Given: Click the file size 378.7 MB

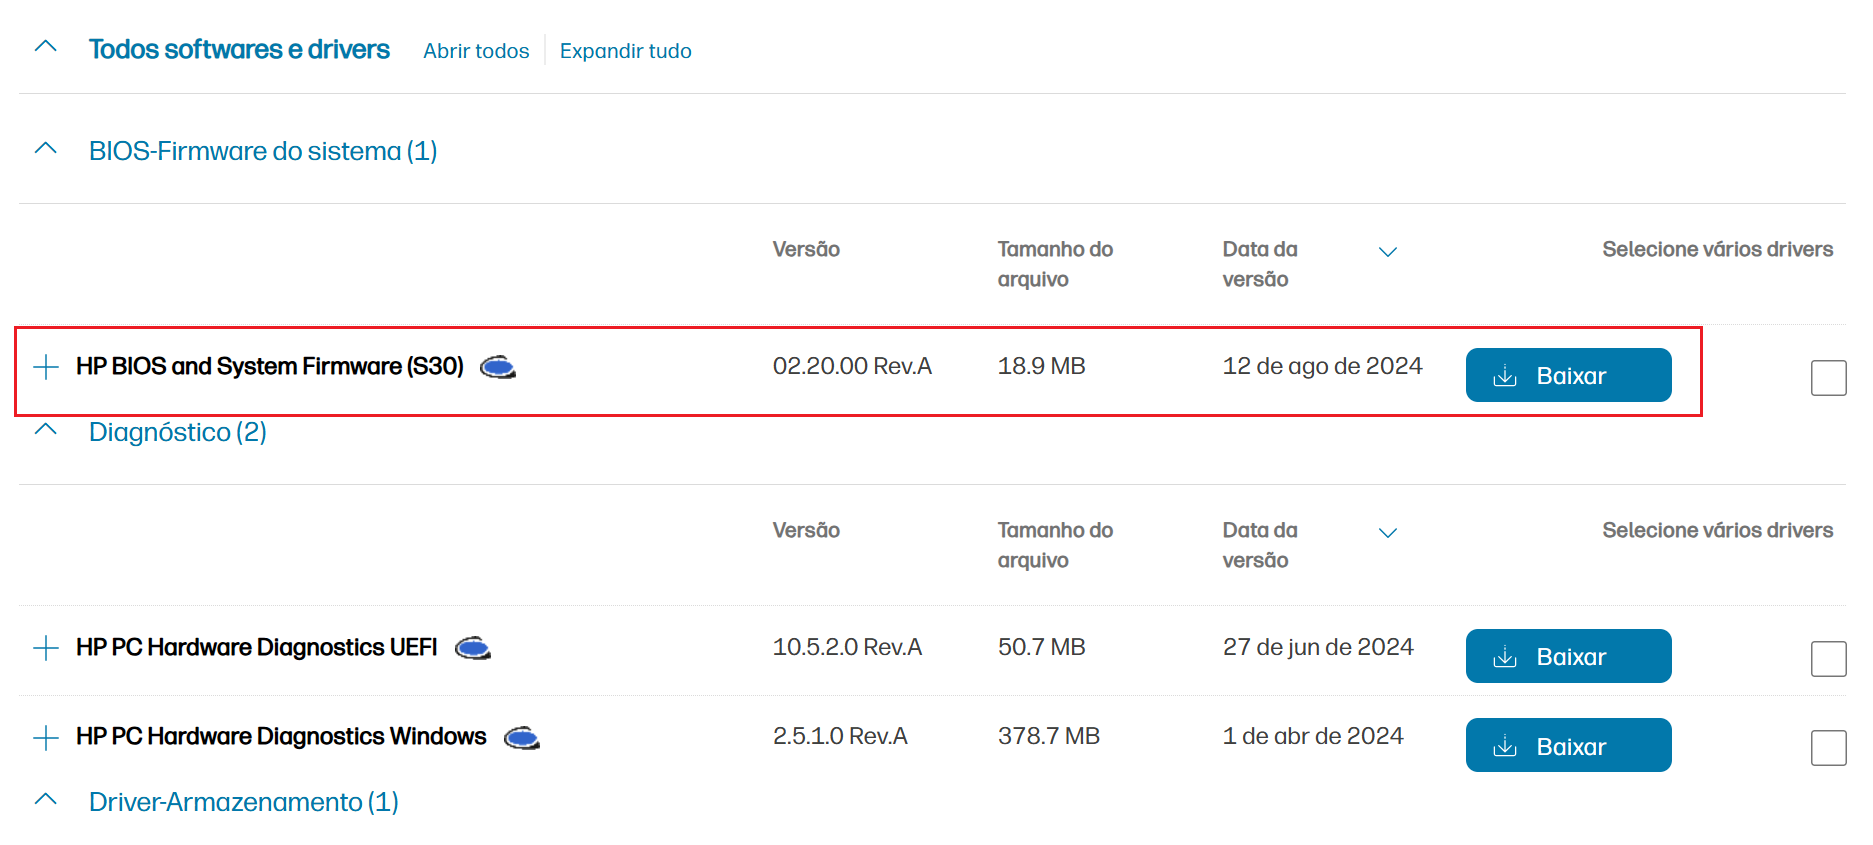Looking at the screenshot, I should click(x=1048, y=736).
